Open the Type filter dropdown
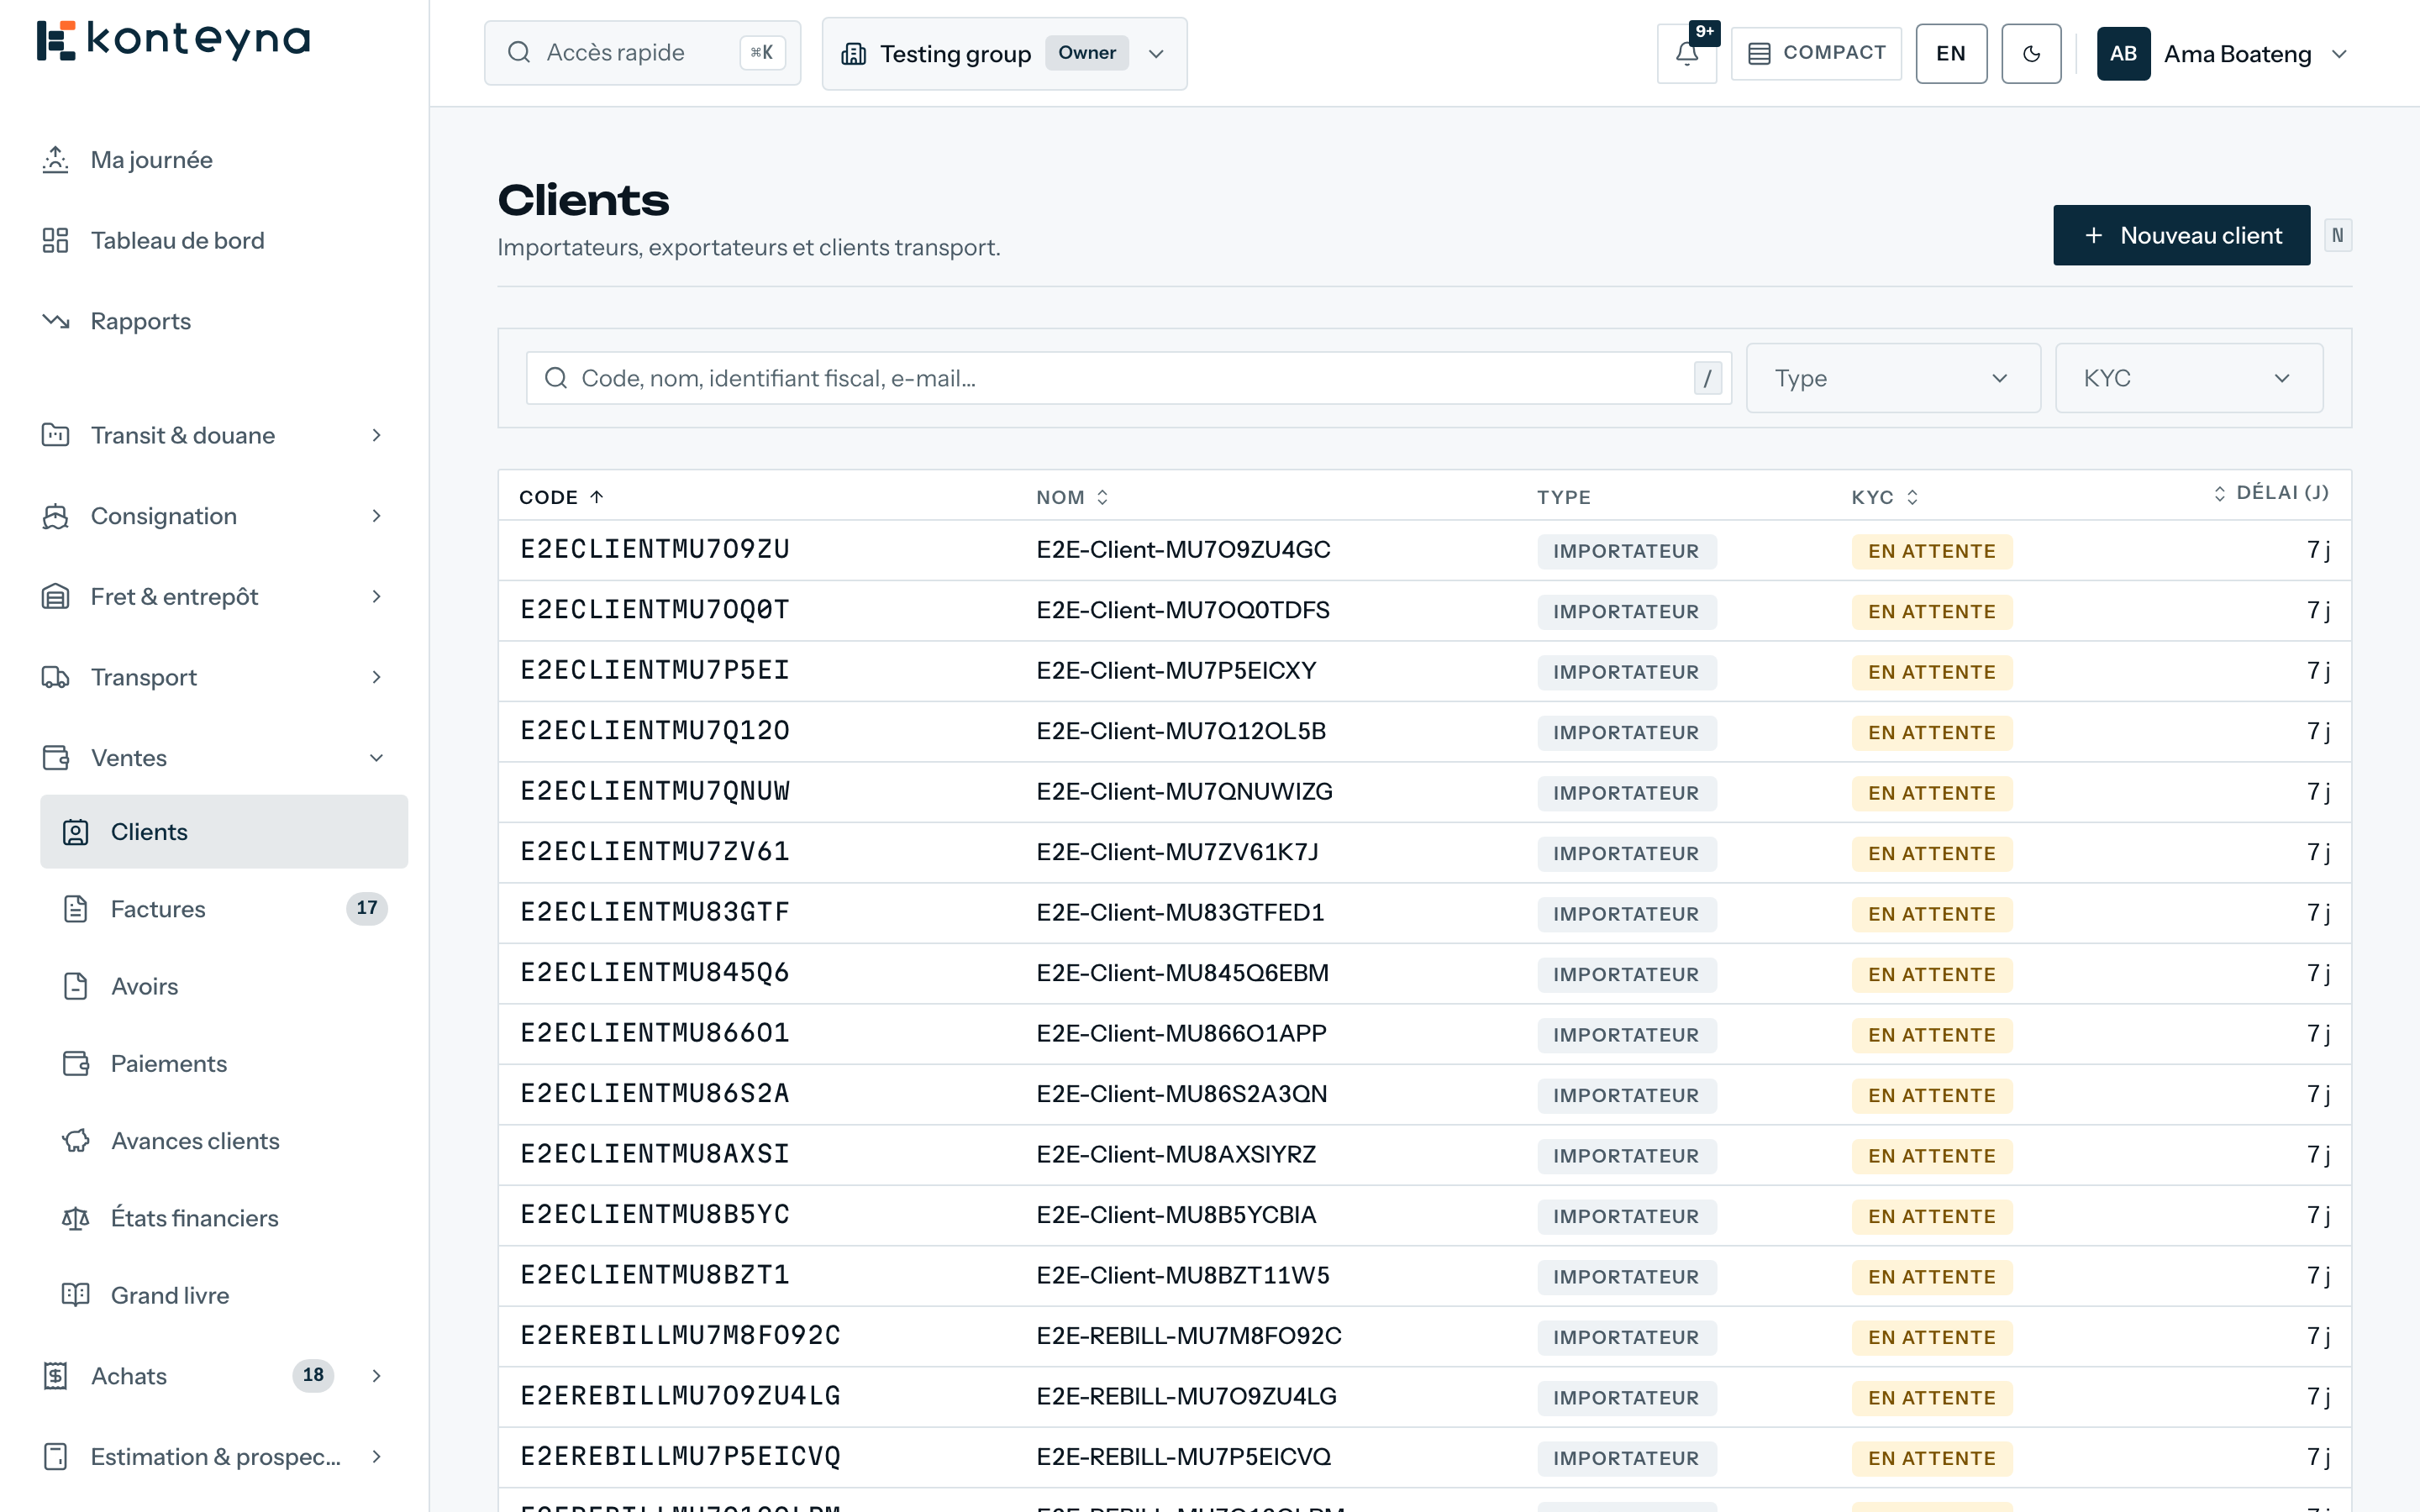 [x=1892, y=378]
